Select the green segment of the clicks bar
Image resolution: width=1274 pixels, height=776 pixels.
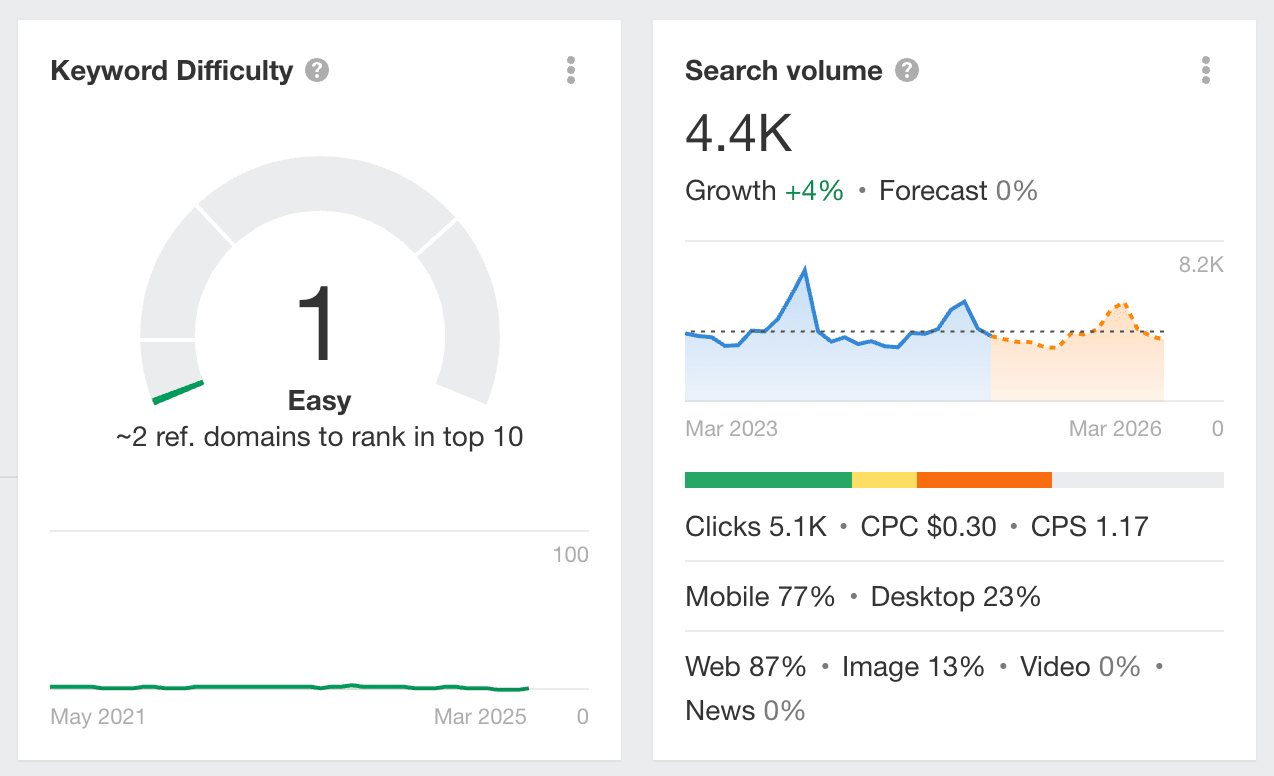point(768,480)
